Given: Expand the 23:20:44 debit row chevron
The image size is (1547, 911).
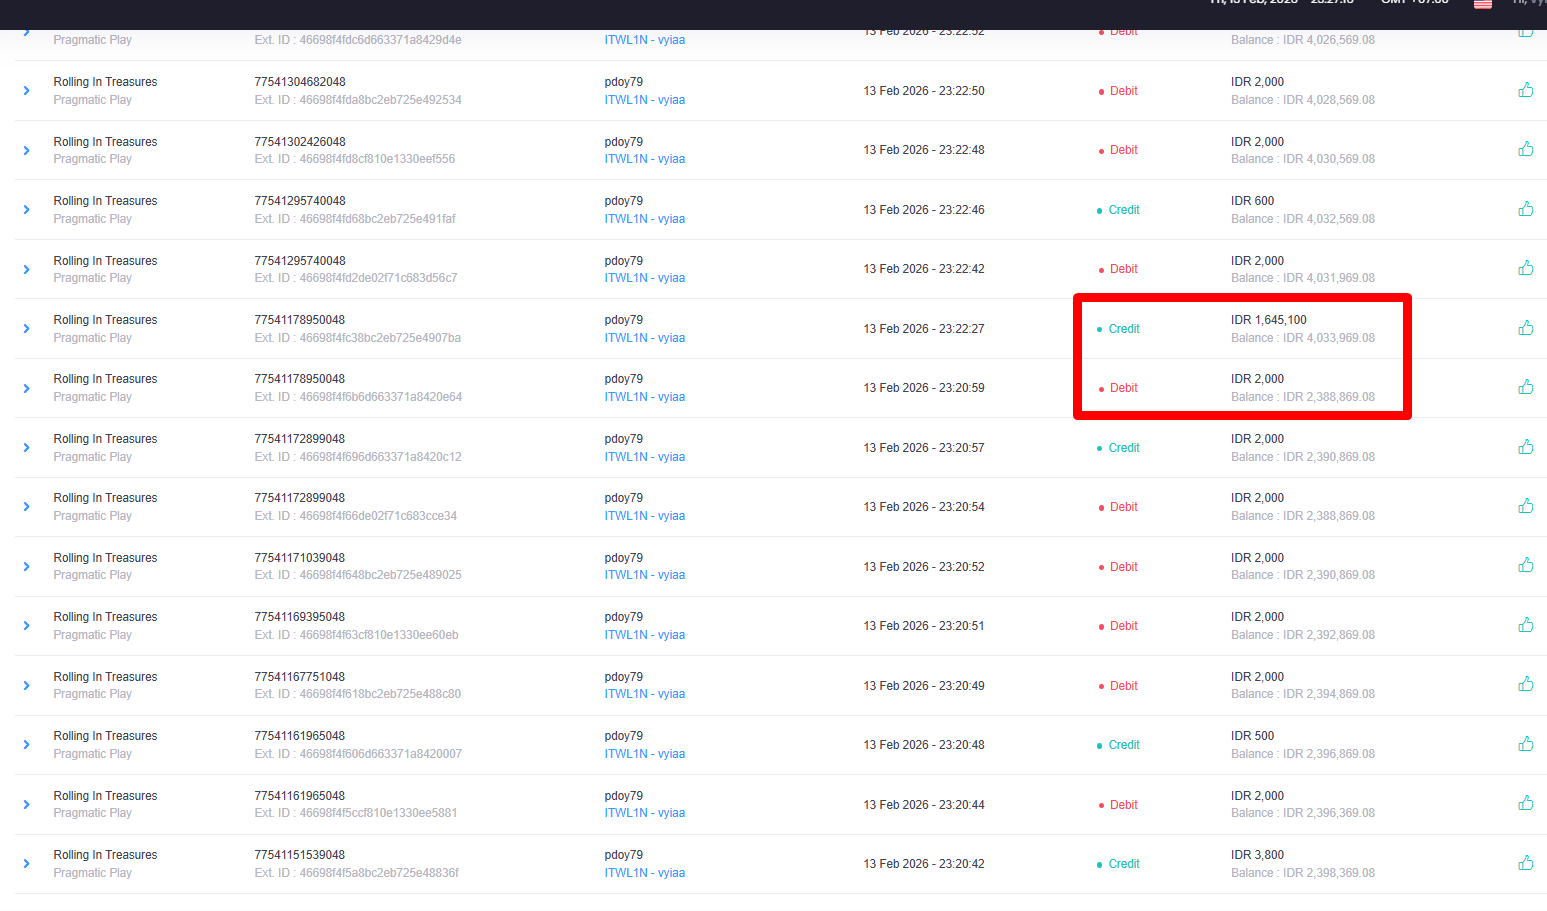Looking at the screenshot, I should tap(26, 805).
